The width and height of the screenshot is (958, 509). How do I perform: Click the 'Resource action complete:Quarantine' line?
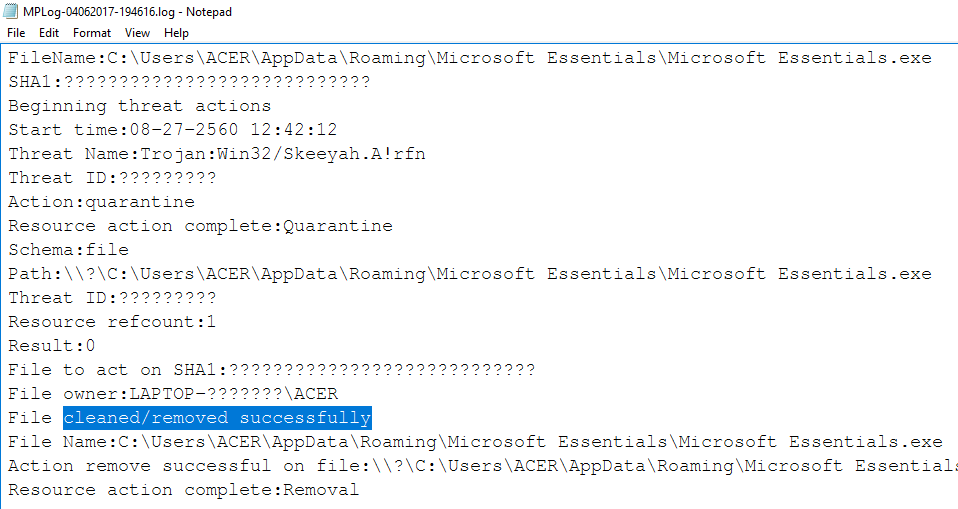pyautogui.click(x=200, y=226)
